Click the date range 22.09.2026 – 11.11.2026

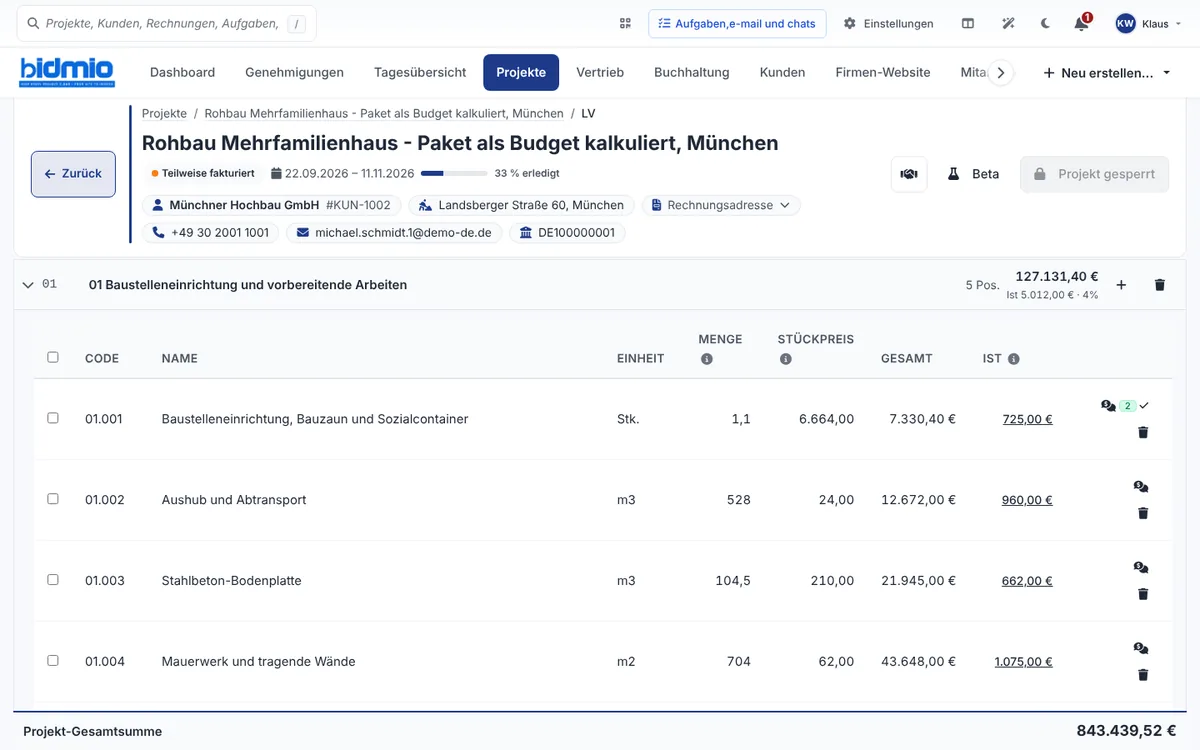coord(343,173)
